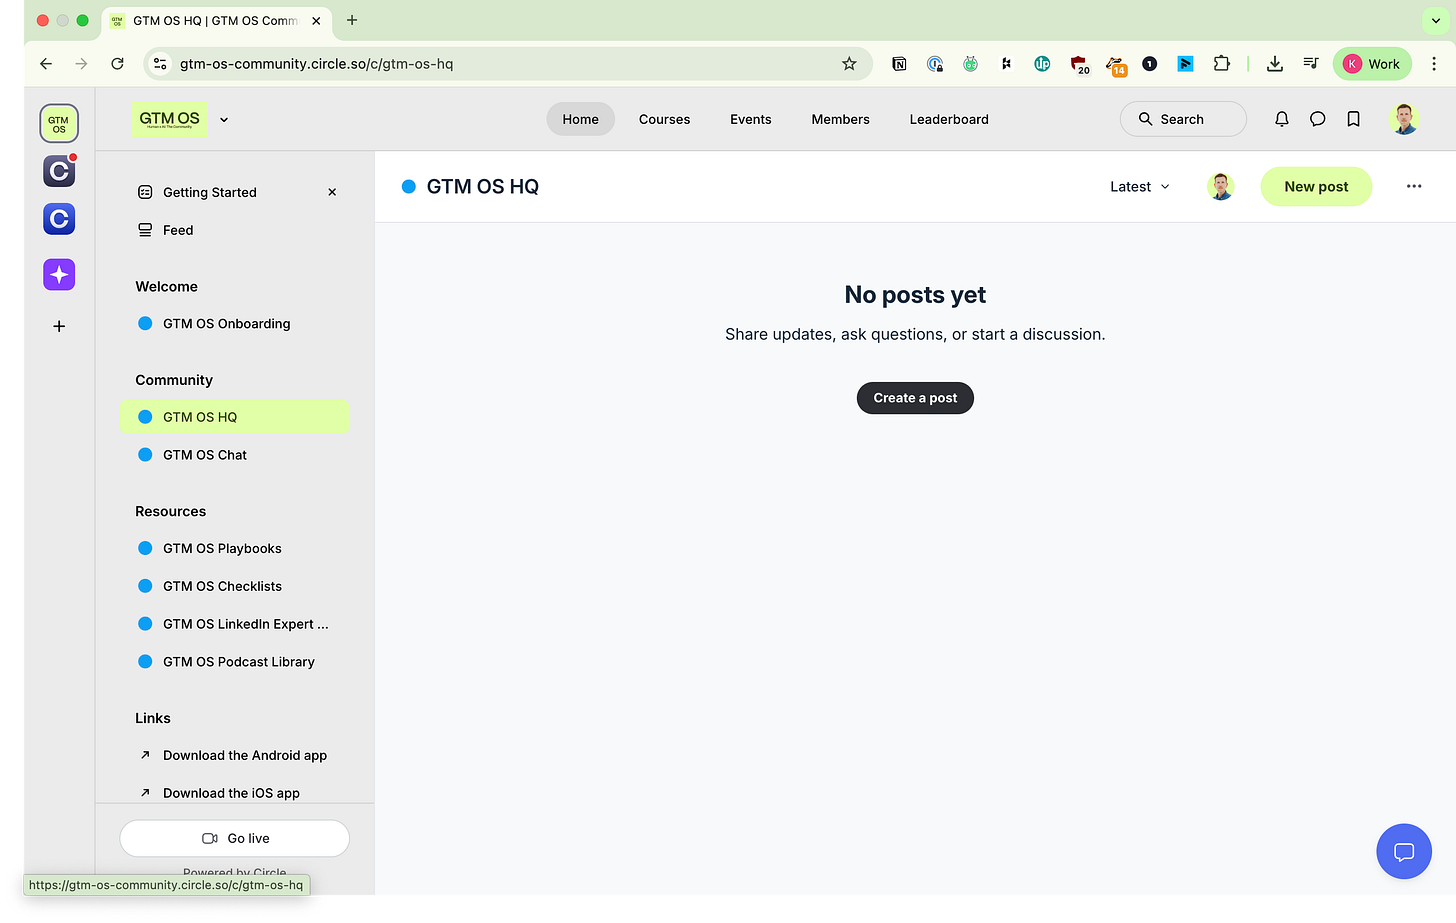This screenshot has height=923, width=1456.
Task: Click the New post button
Action: [1316, 186]
